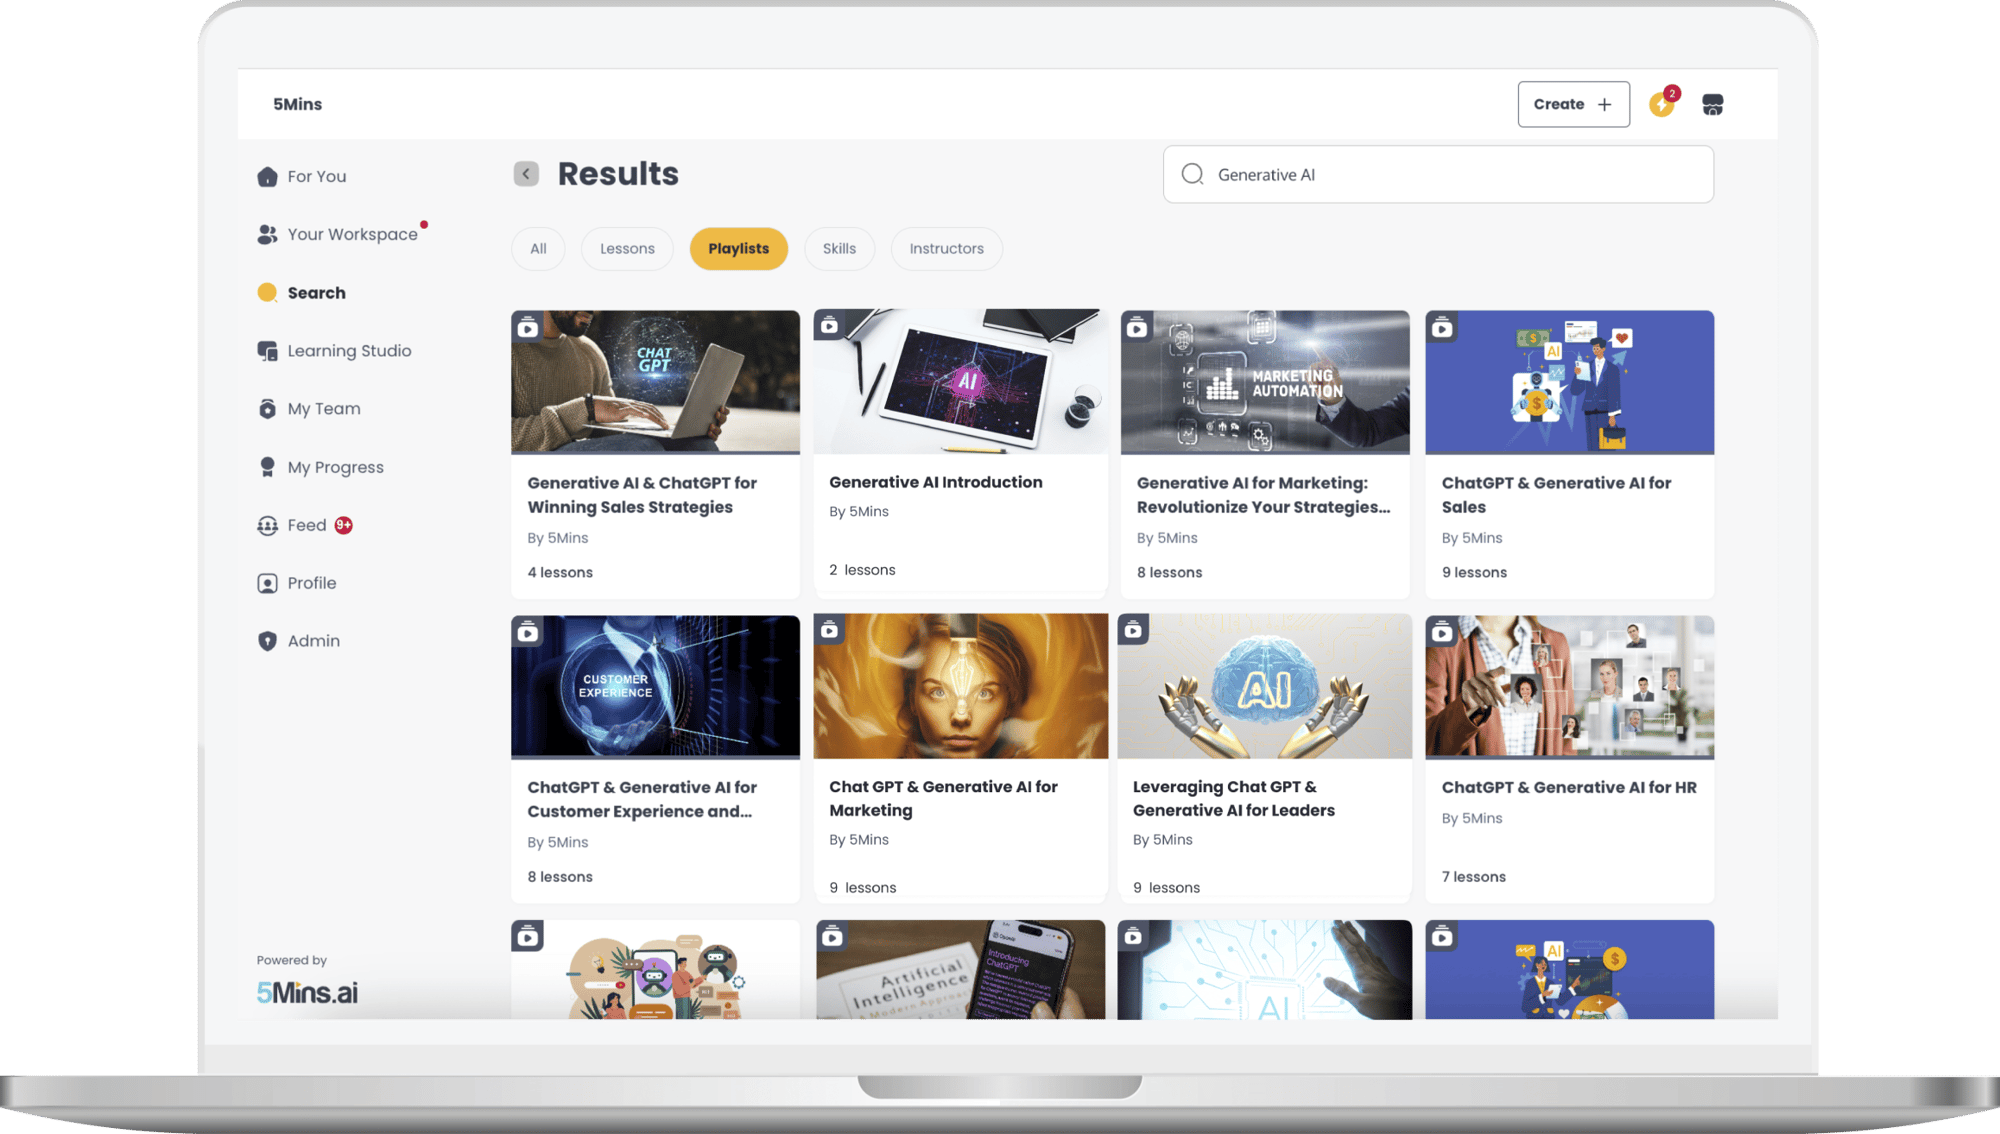Image resolution: width=2000 pixels, height=1134 pixels.
Task: Click 'By 5Mins' under ChatGPT for Sales
Action: (x=1471, y=538)
